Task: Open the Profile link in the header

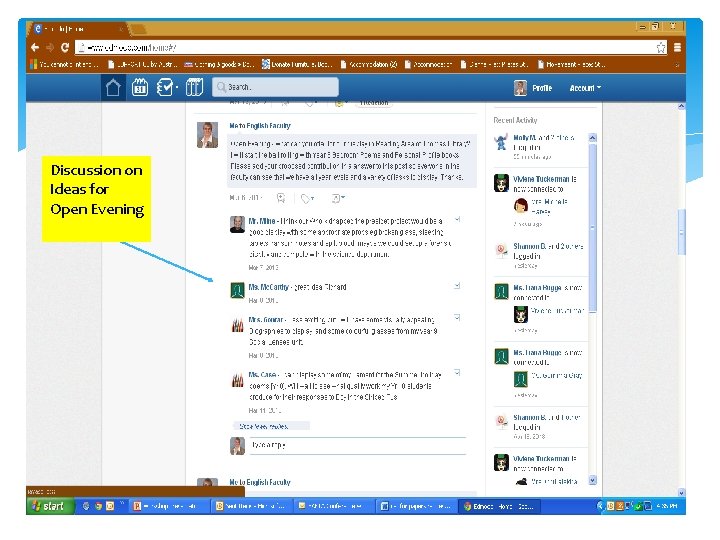Action: pos(542,88)
